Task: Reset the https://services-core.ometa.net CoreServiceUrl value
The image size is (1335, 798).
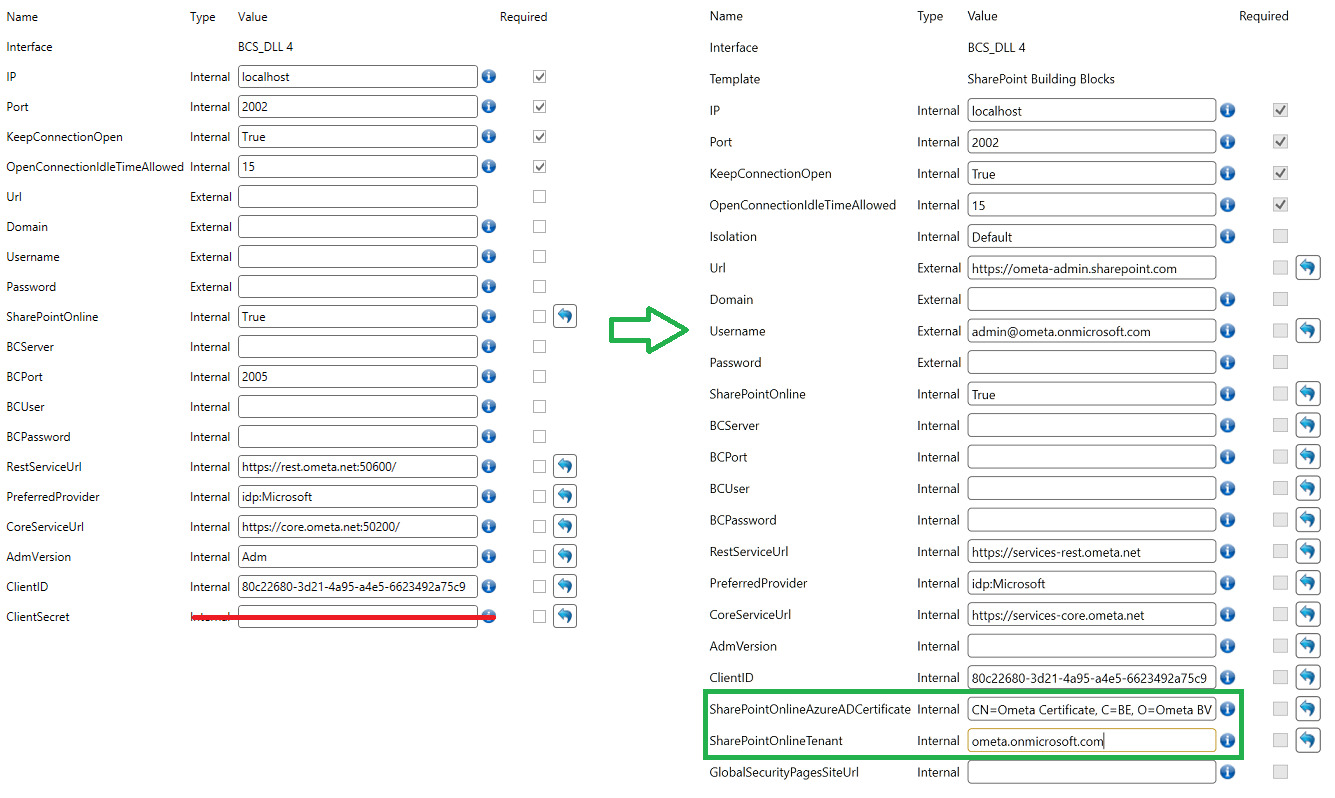Action: (1308, 614)
